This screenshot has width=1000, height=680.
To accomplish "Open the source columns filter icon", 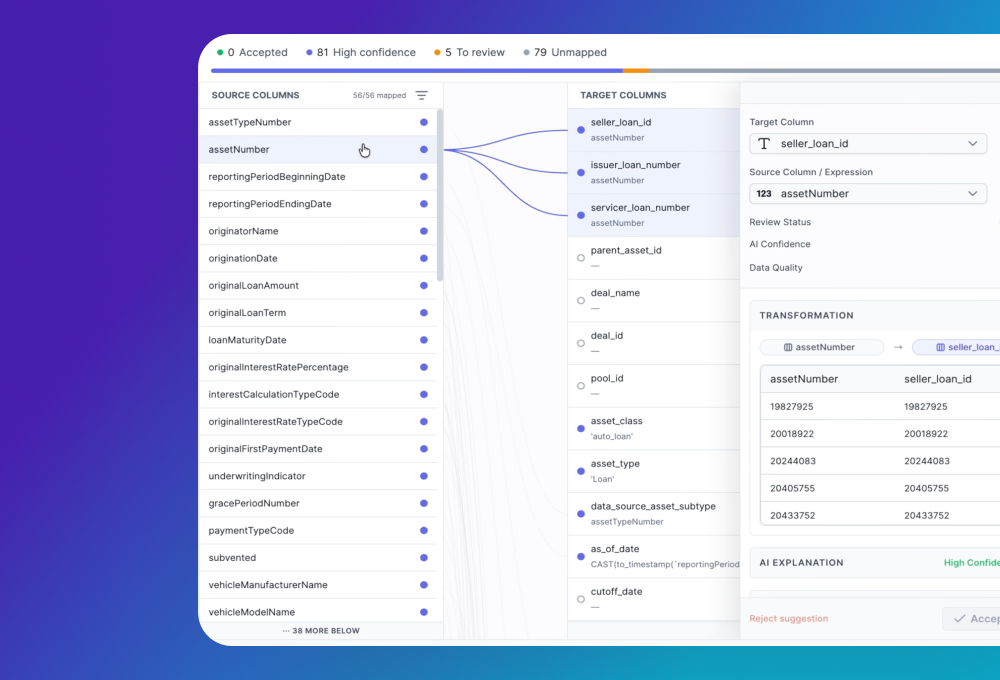I will (422, 95).
